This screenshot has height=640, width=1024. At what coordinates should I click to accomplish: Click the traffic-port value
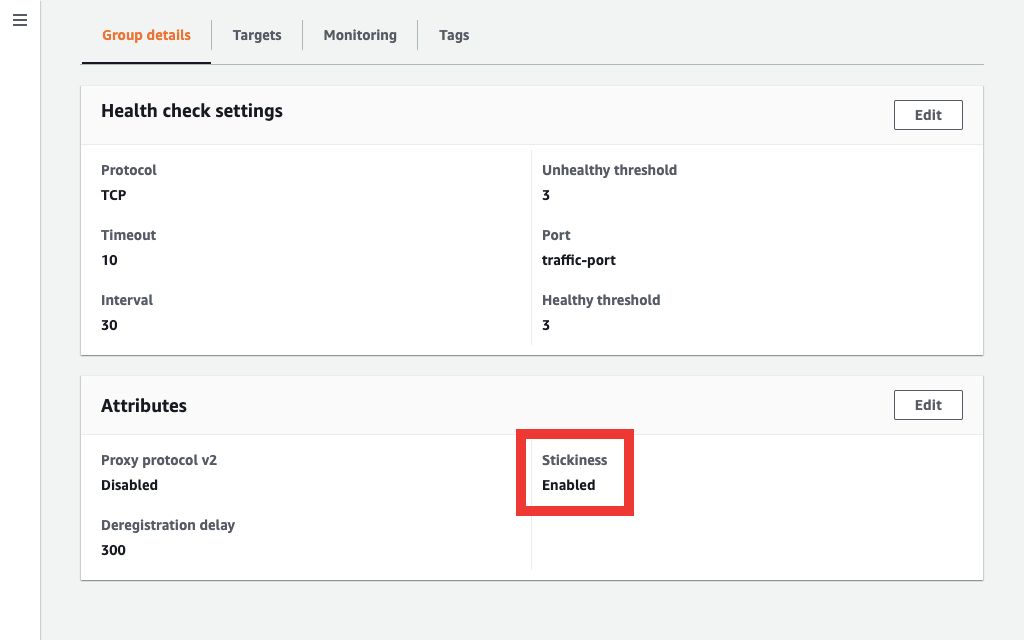[x=577, y=260]
